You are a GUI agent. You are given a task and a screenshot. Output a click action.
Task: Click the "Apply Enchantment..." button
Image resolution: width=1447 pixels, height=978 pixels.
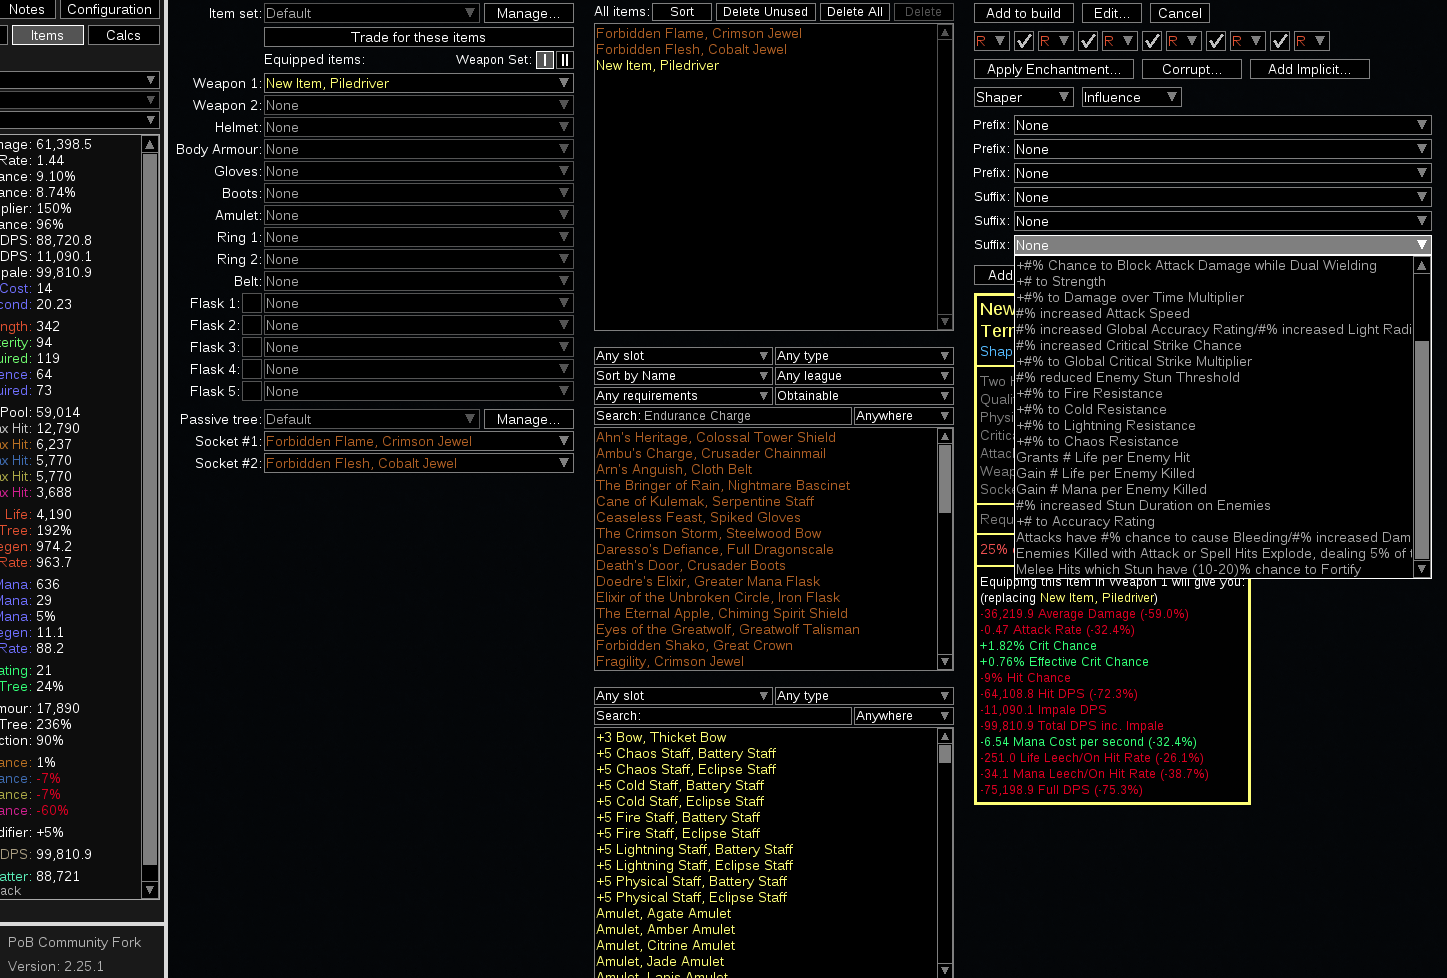point(1053,68)
